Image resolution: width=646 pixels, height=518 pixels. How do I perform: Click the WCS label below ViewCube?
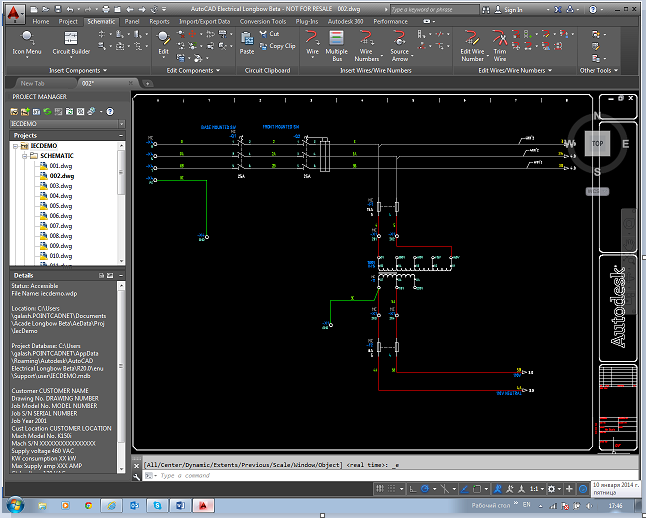pyautogui.click(x=597, y=192)
